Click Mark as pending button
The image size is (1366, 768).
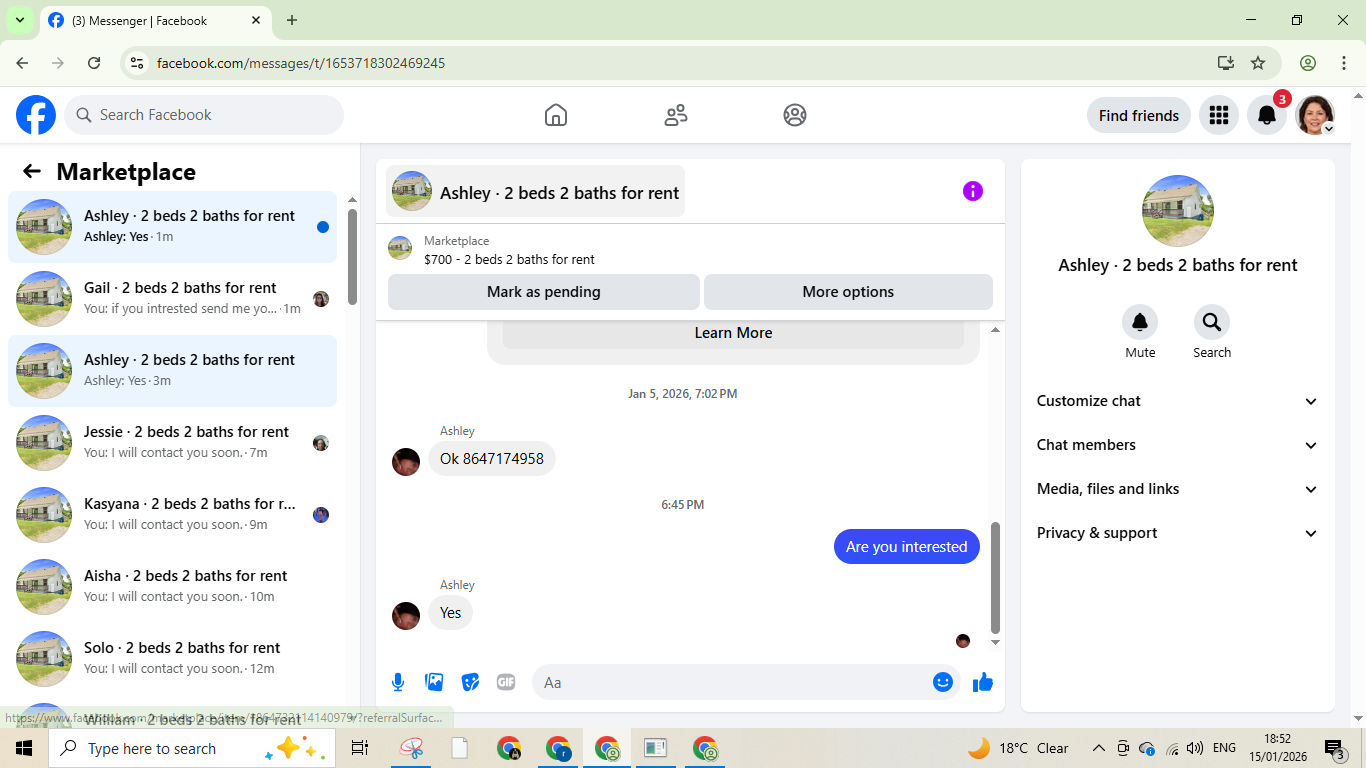click(x=544, y=292)
